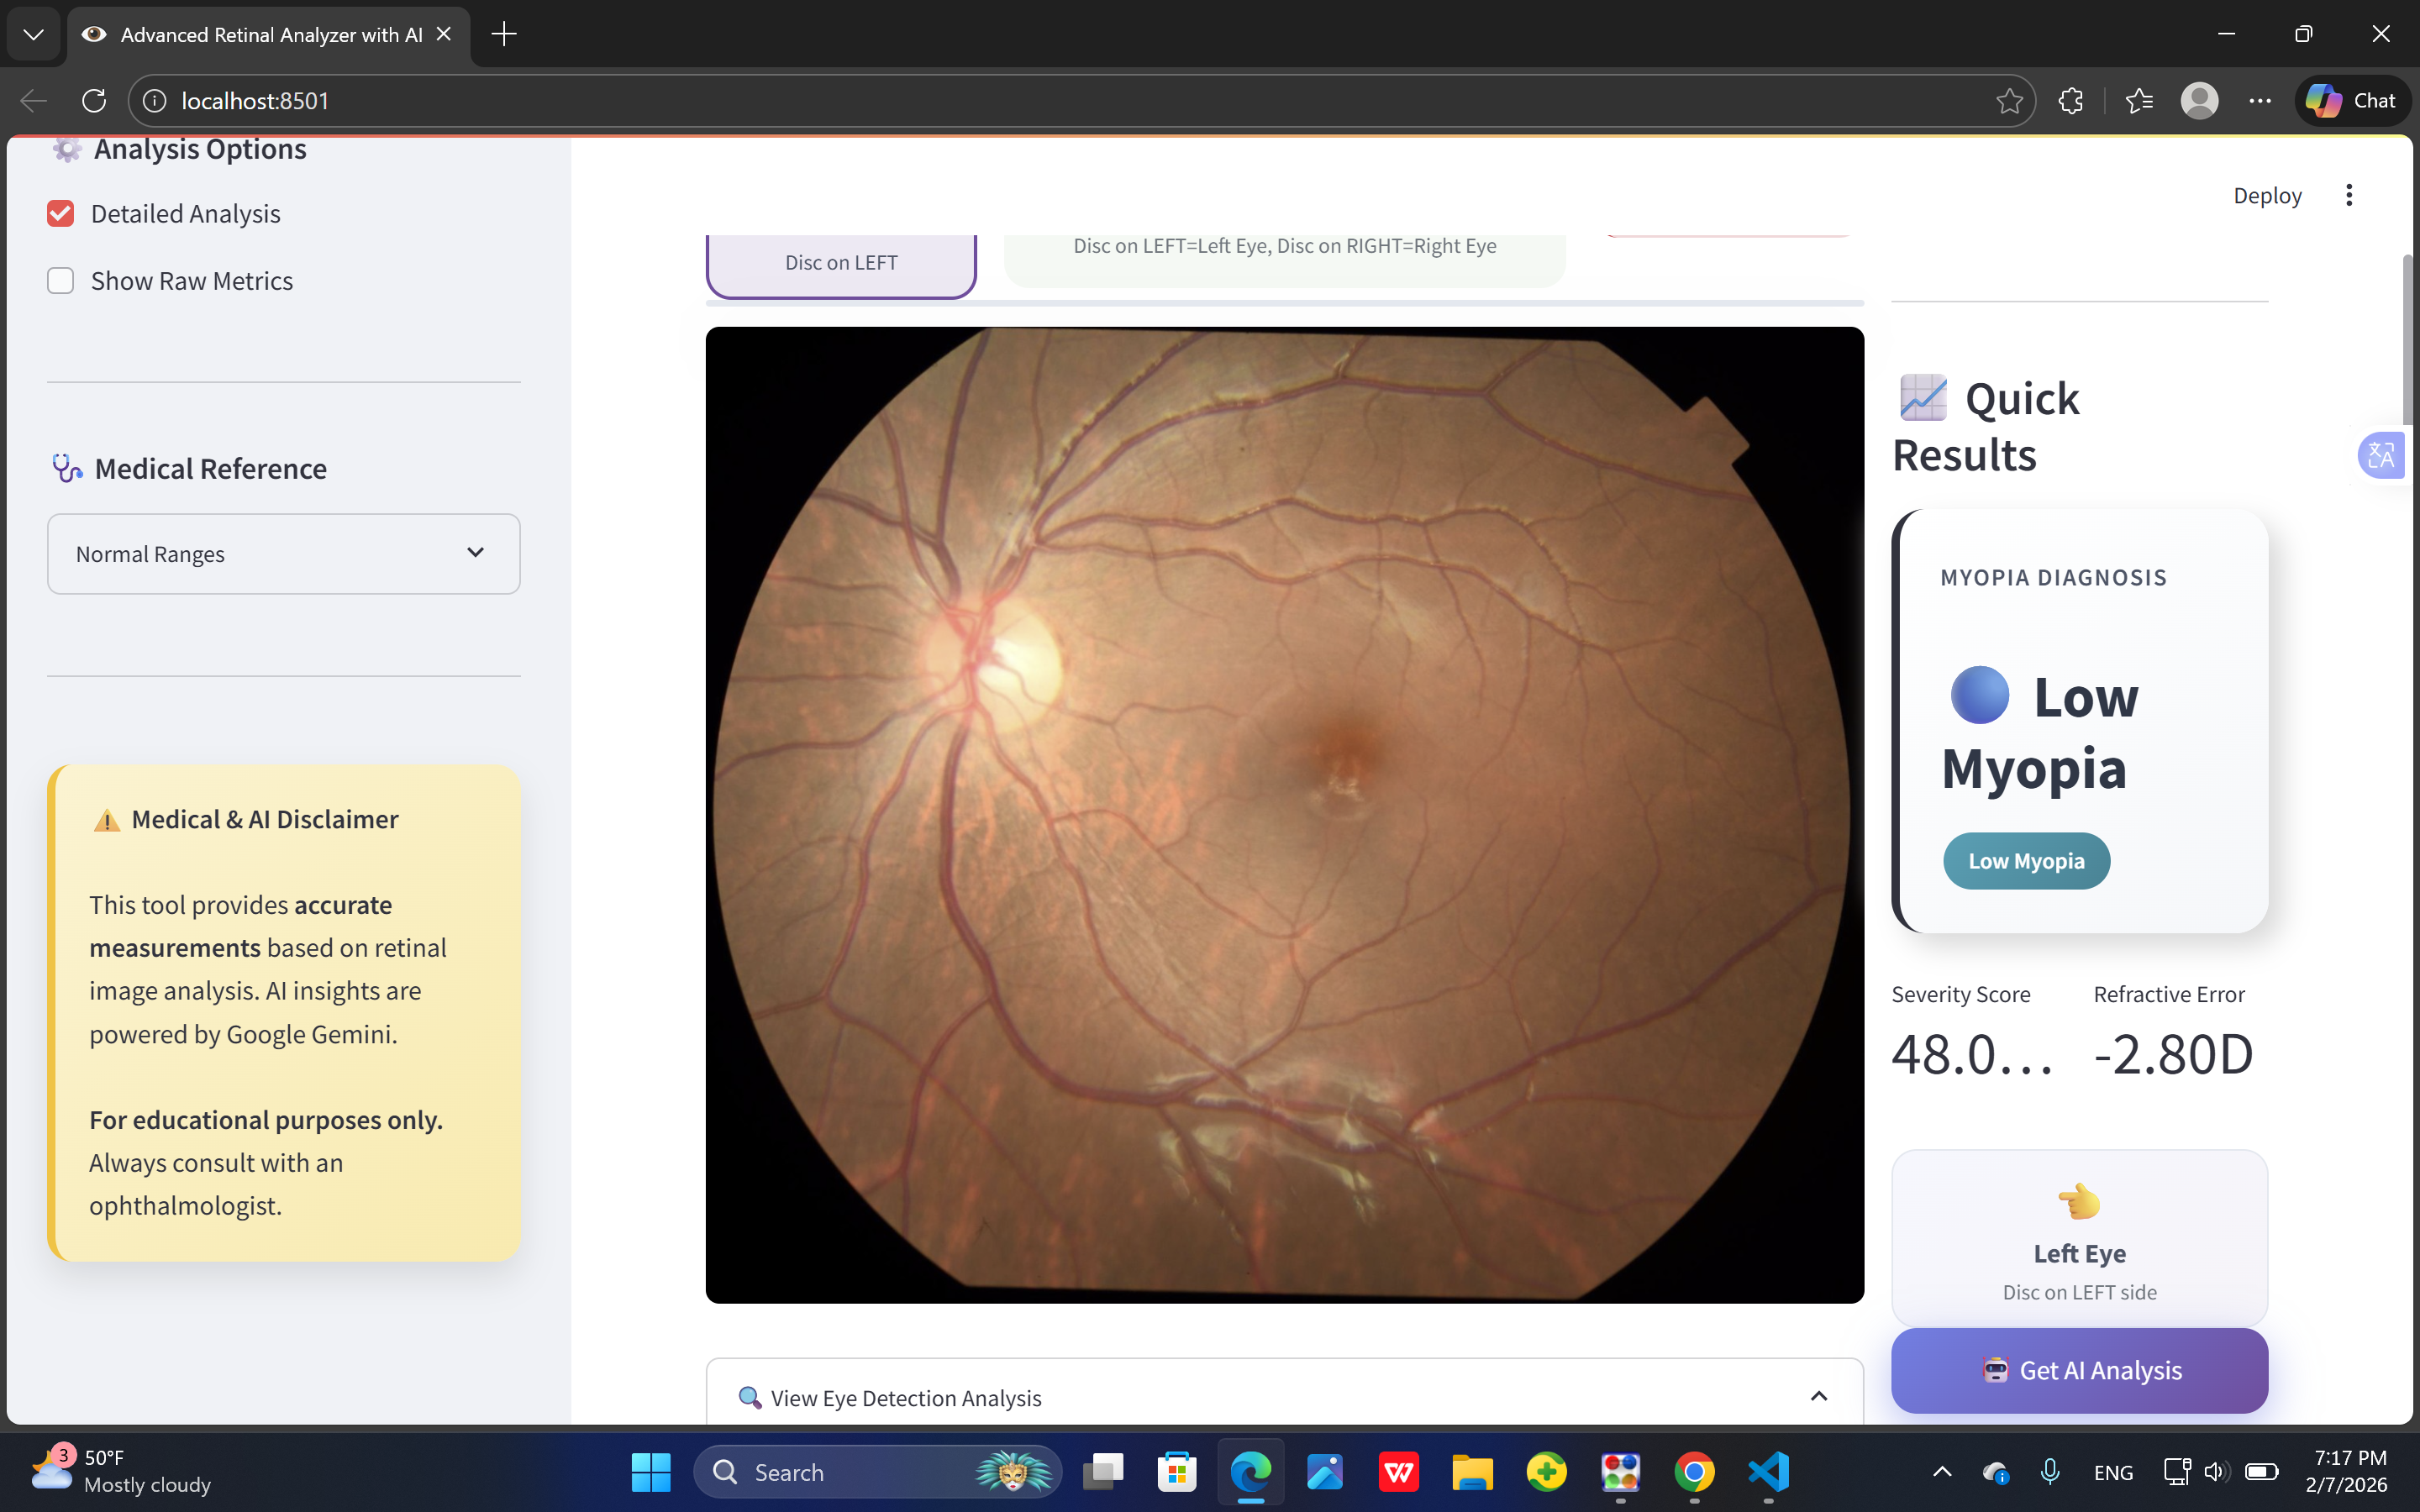Open the Streamlit three-dot main menu
This screenshot has width=2420, height=1512.
pos(2349,195)
